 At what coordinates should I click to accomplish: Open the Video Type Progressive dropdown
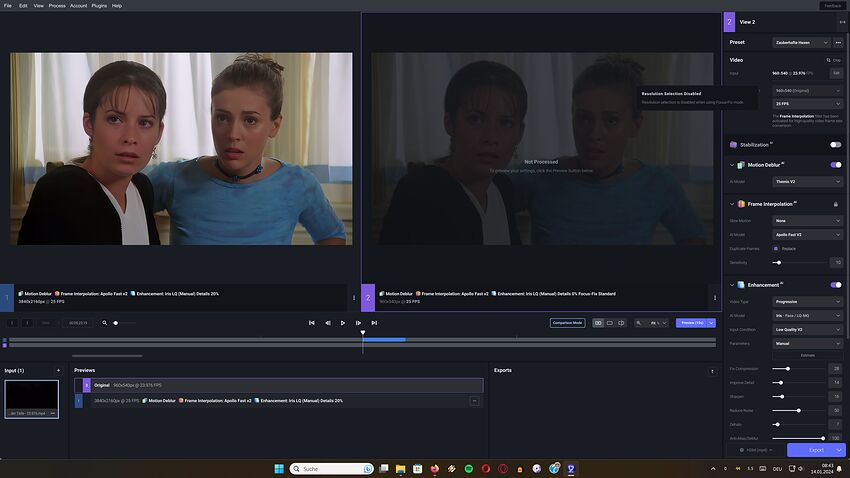pyautogui.click(x=808, y=301)
